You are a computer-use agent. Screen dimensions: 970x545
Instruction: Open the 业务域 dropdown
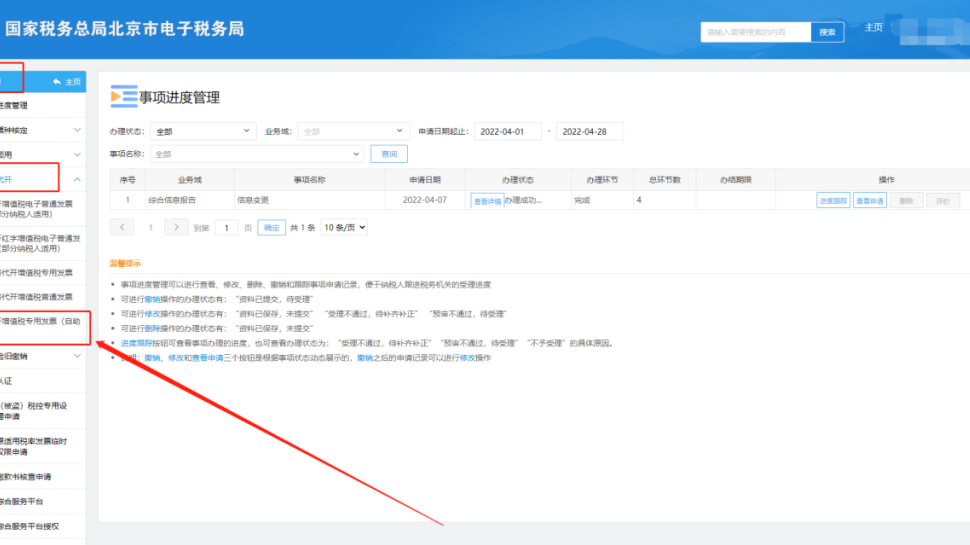353,131
